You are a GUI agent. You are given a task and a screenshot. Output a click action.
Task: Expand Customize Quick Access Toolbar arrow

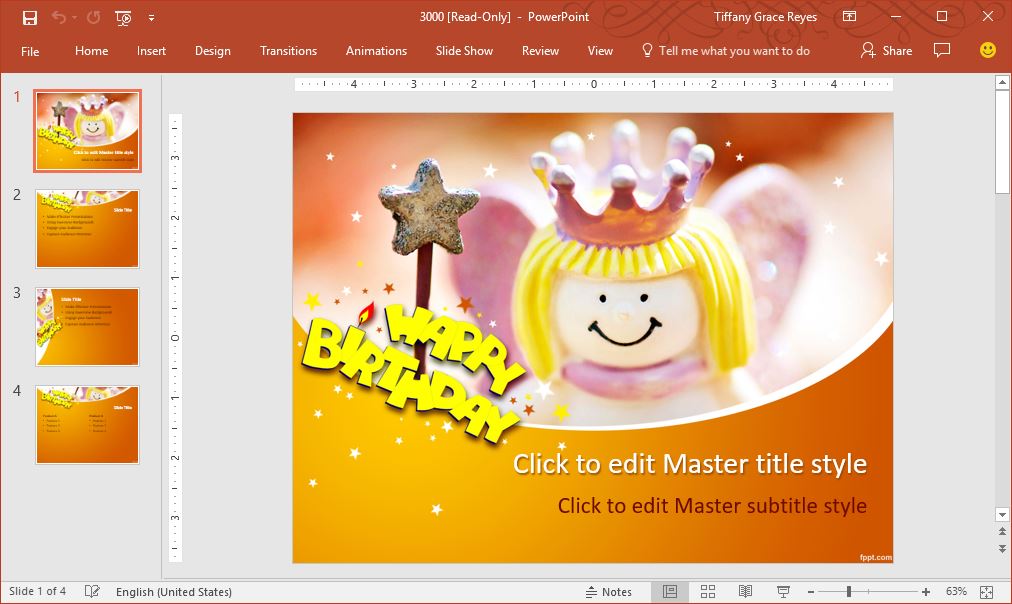pos(151,18)
